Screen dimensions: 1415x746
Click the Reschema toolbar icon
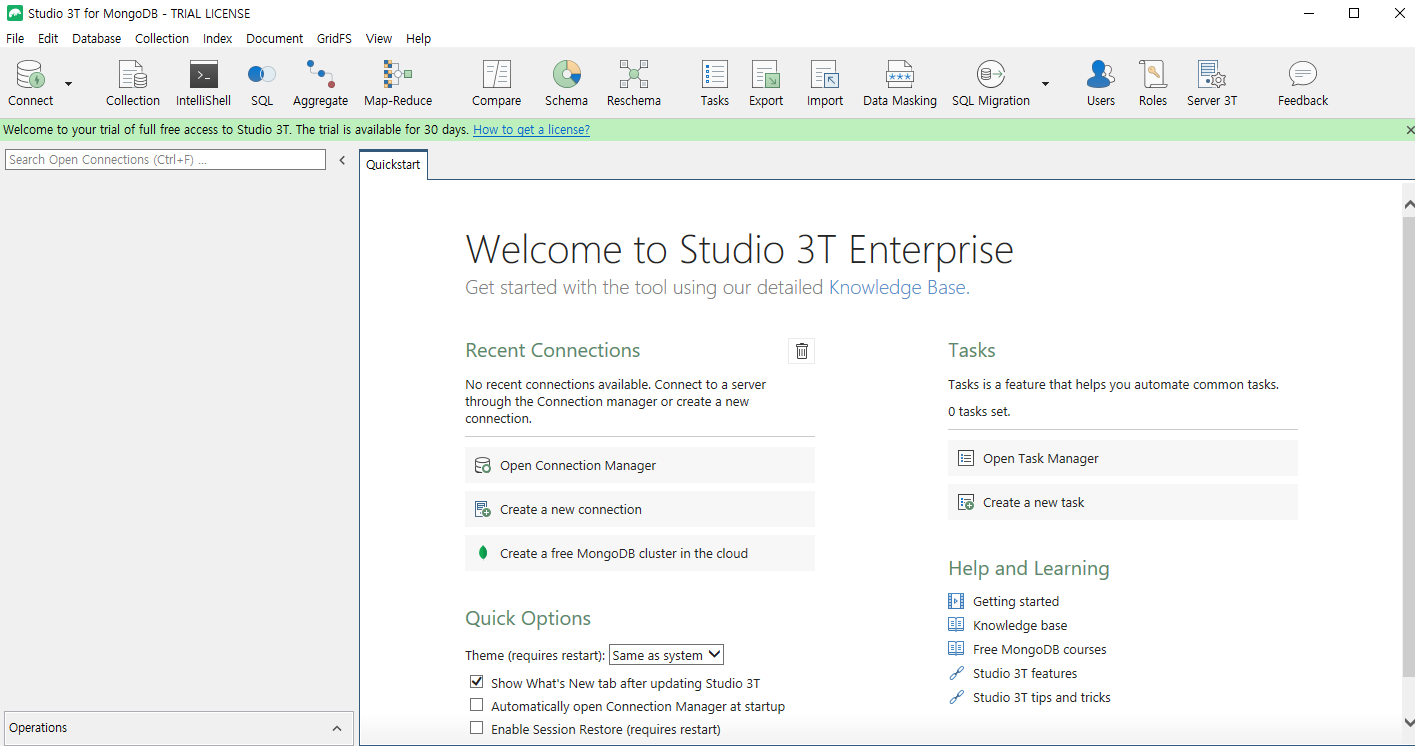[634, 83]
